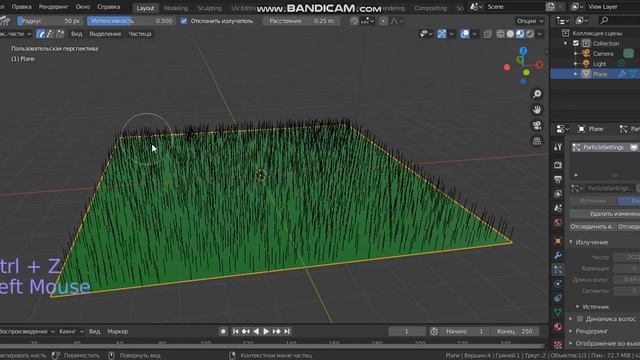The height and width of the screenshot is (360, 640).
Task: Select wireframe viewport shading
Action: pyautogui.click(x=500, y=34)
